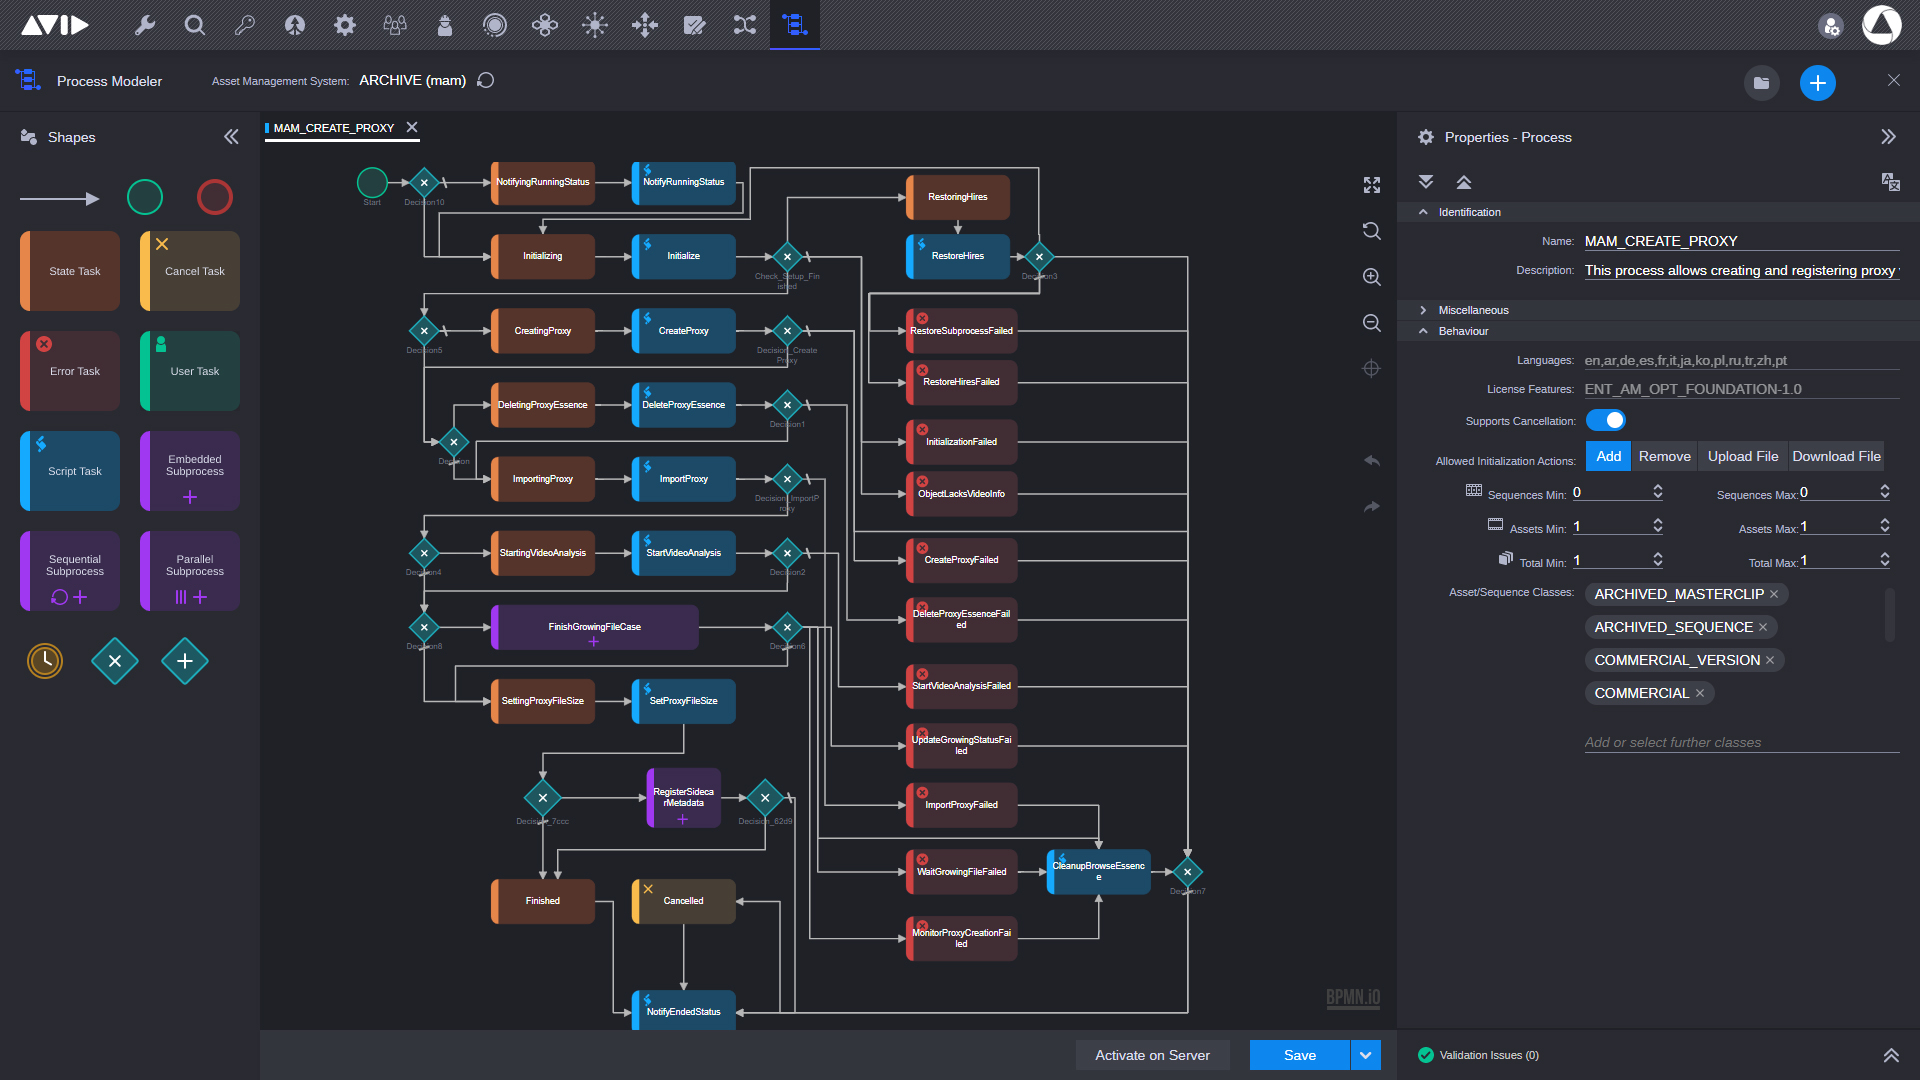The height and width of the screenshot is (1080, 1920).
Task: Open the user groups icon in top bar
Action: point(395,25)
